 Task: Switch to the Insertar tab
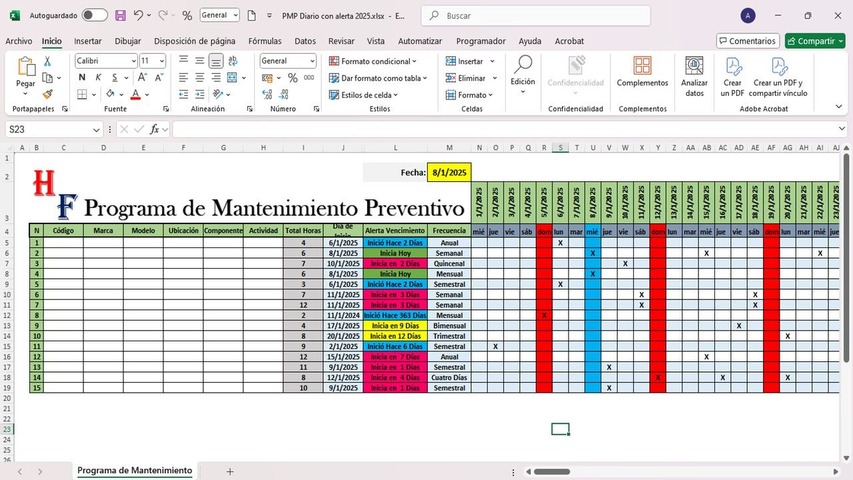(x=88, y=41)
